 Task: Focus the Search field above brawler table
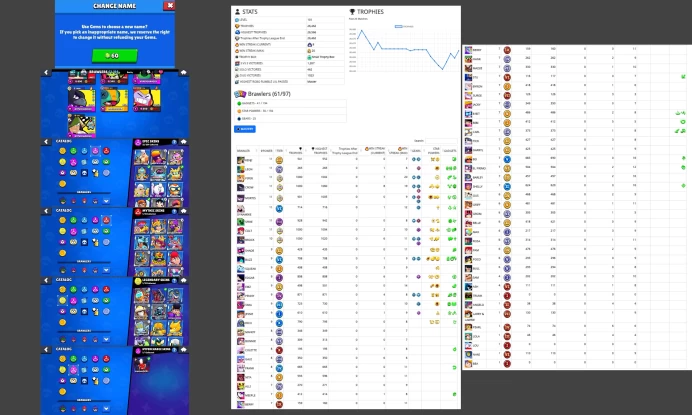tap(441, 141)
